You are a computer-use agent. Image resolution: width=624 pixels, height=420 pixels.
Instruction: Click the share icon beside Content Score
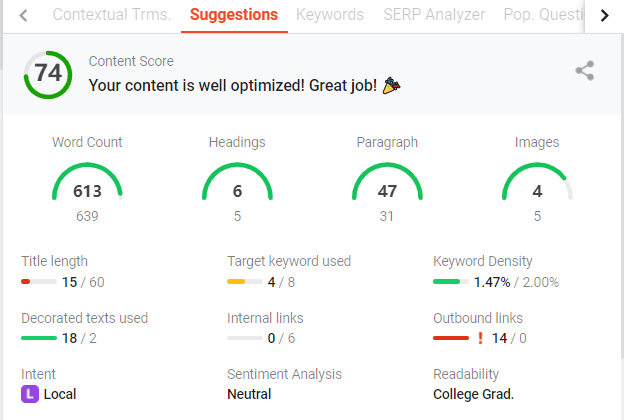(x=585, y=71)
